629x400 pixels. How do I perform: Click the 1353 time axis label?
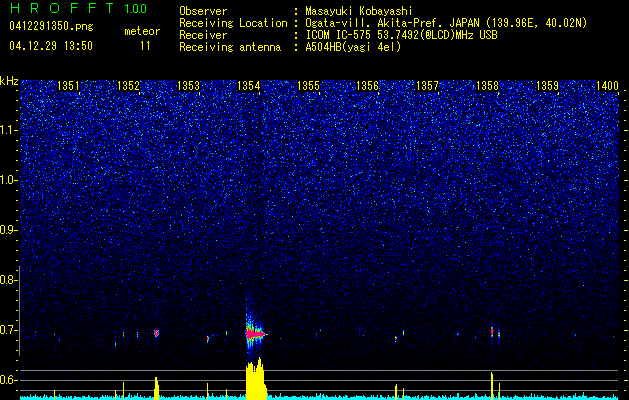click(188, 86)
